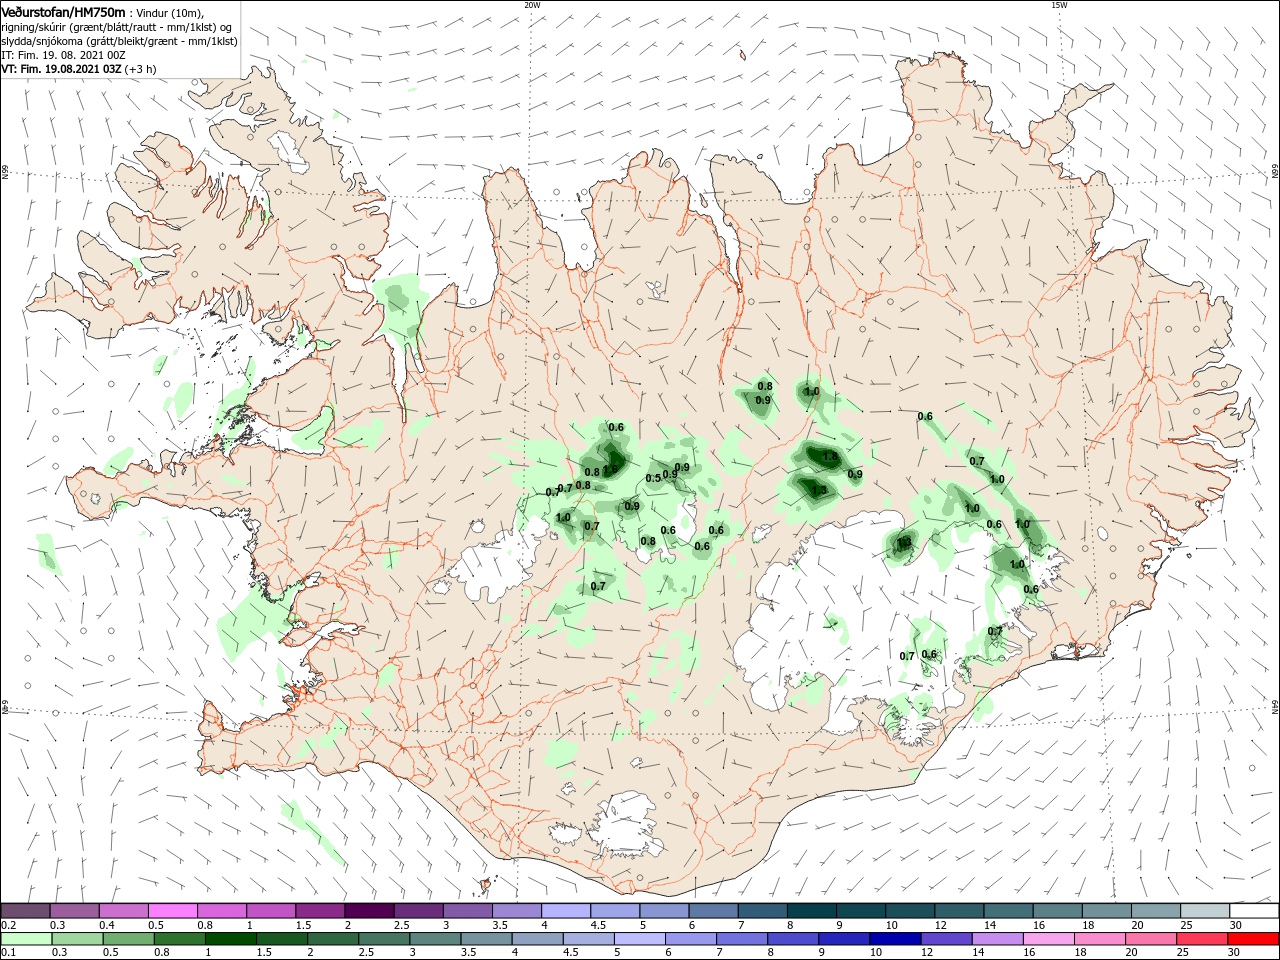Click the 0.1 label under the lower legend row
This screenshot has width=1280, height=960.
tap(8, 953)
